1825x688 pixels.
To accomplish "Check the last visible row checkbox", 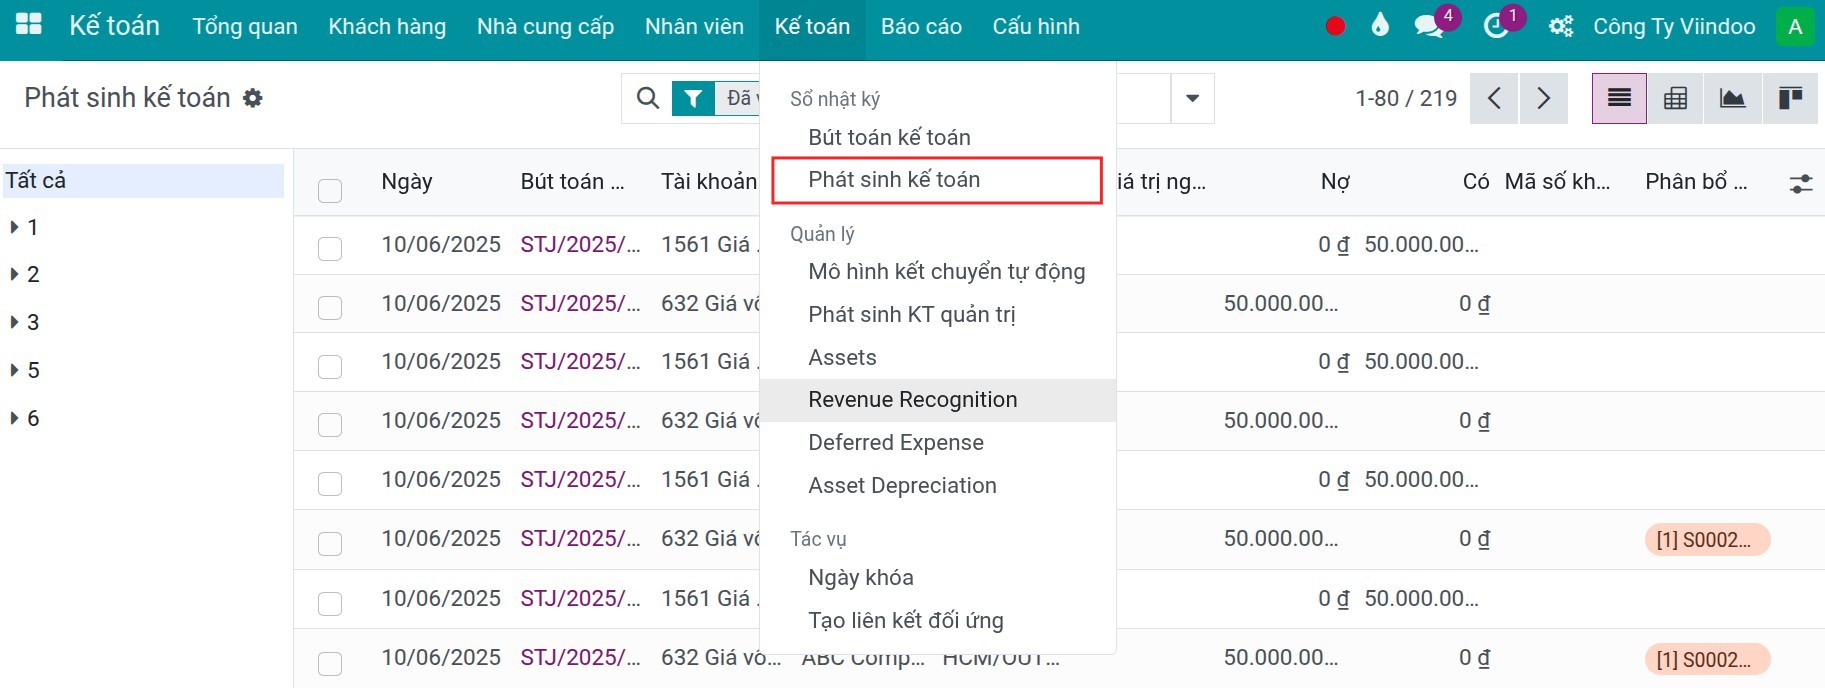I will (330, 663).
